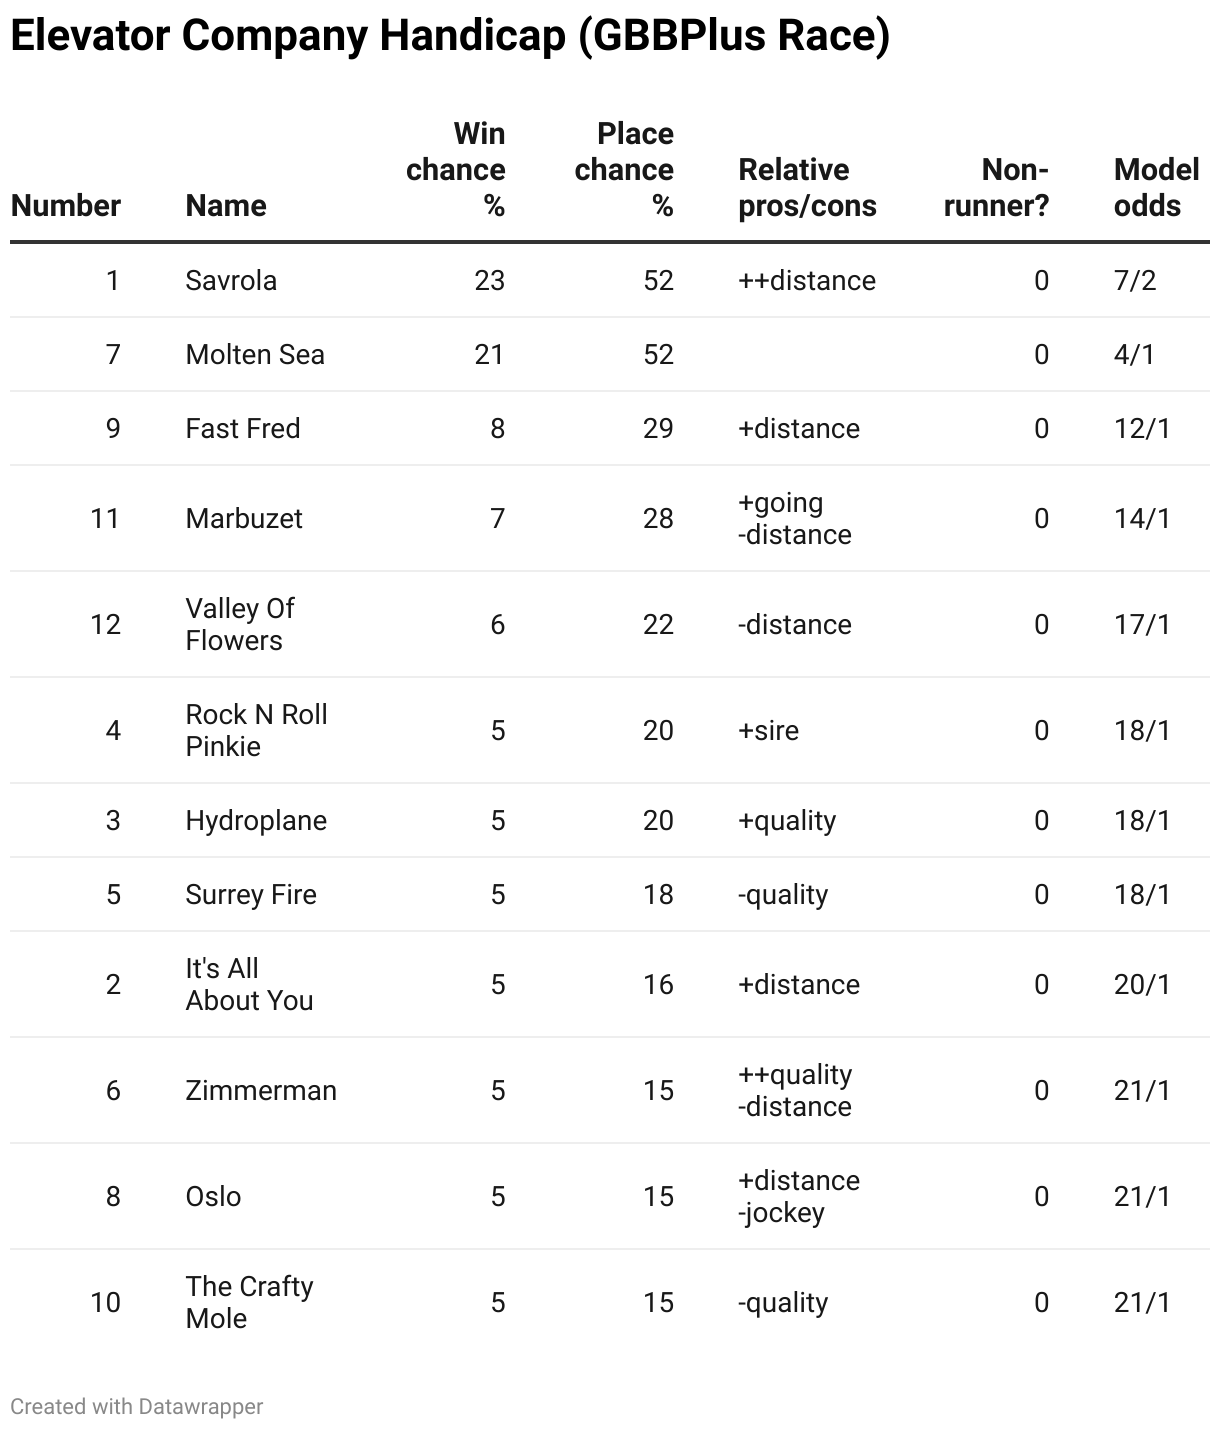Select Oslo's +distance -jockey cell
1220x1430 pixels.
pos(799,1197)
